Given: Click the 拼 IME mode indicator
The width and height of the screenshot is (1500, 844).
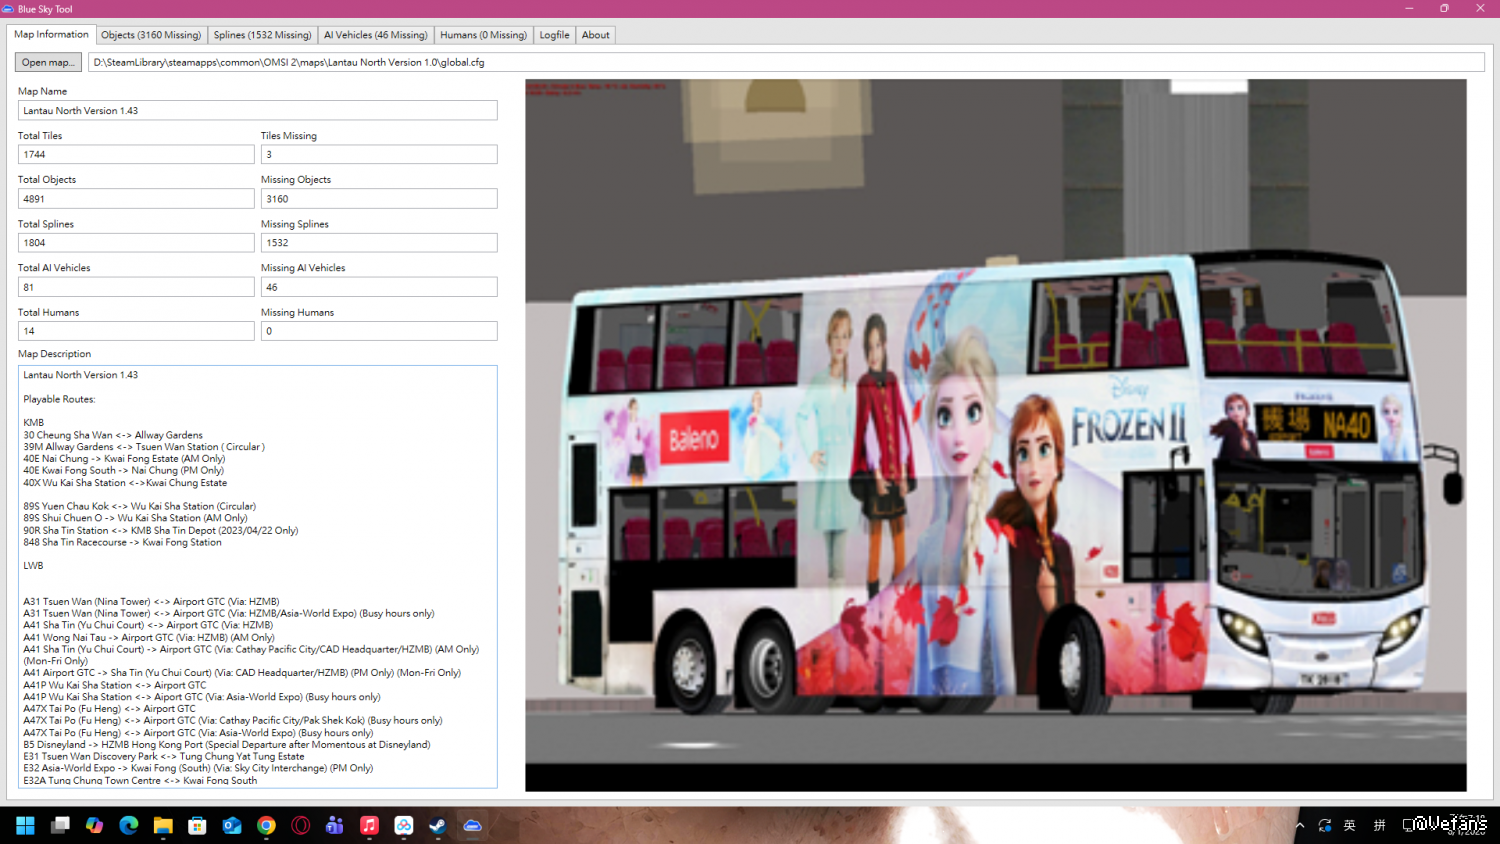Looking at the screenshot, I should coord(1380,825).
